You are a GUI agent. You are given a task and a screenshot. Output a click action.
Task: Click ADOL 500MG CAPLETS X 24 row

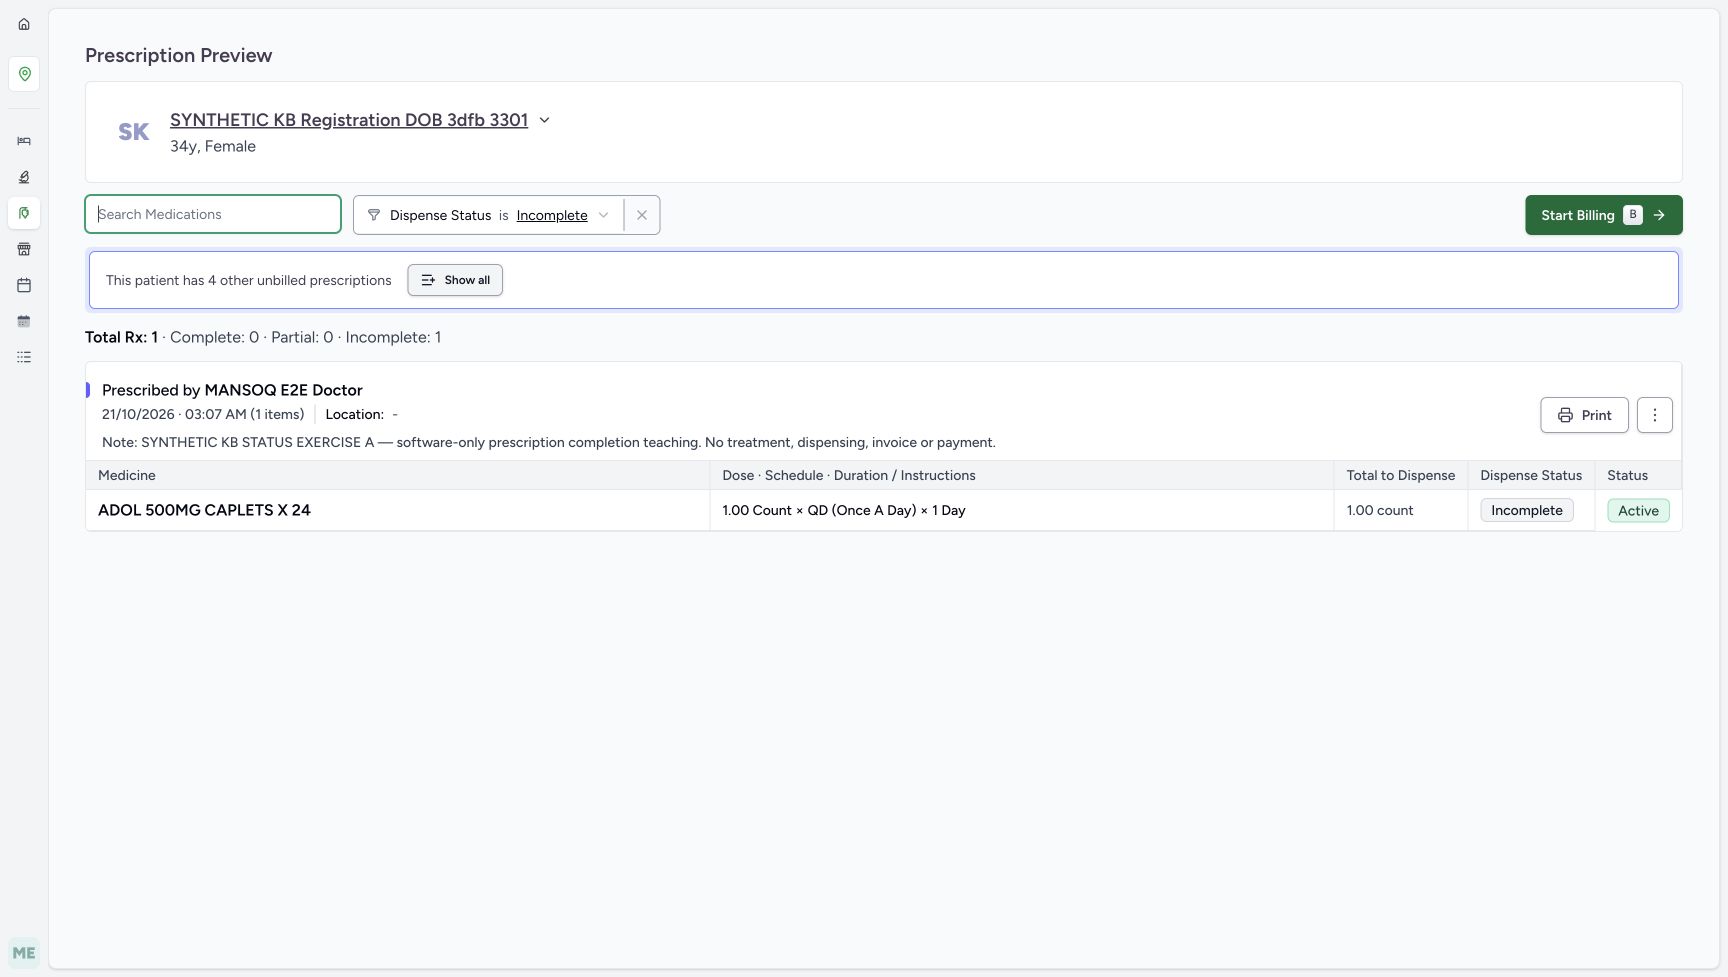click(883, 510)
